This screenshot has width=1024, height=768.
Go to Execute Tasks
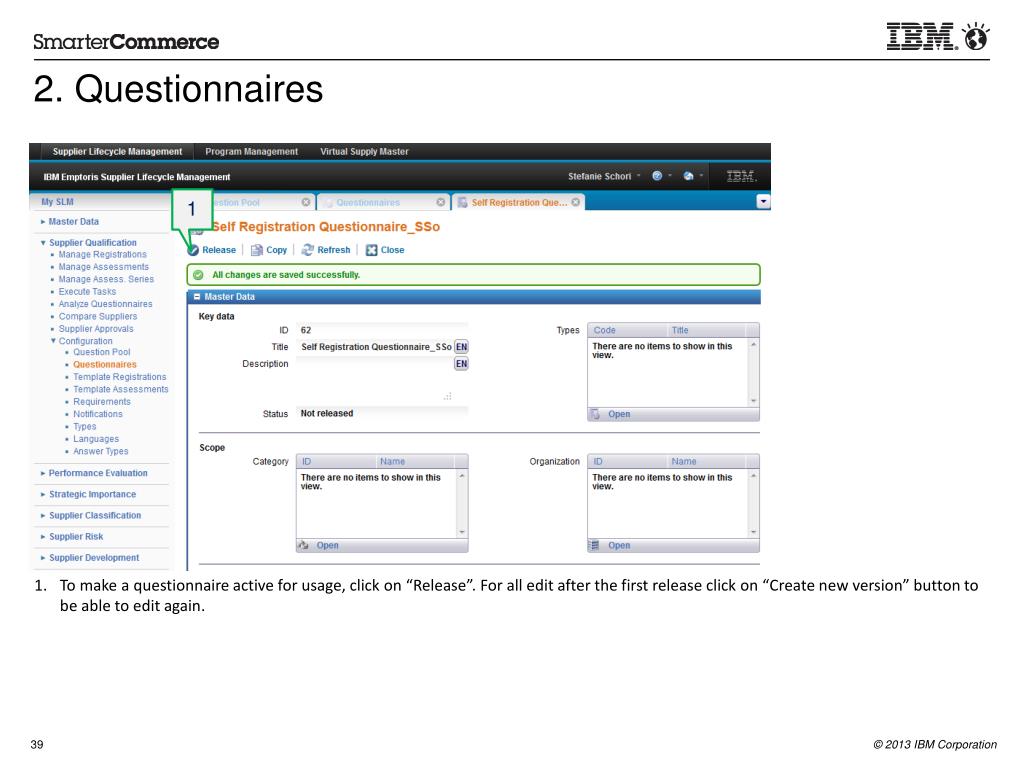(x=87, y=291)
